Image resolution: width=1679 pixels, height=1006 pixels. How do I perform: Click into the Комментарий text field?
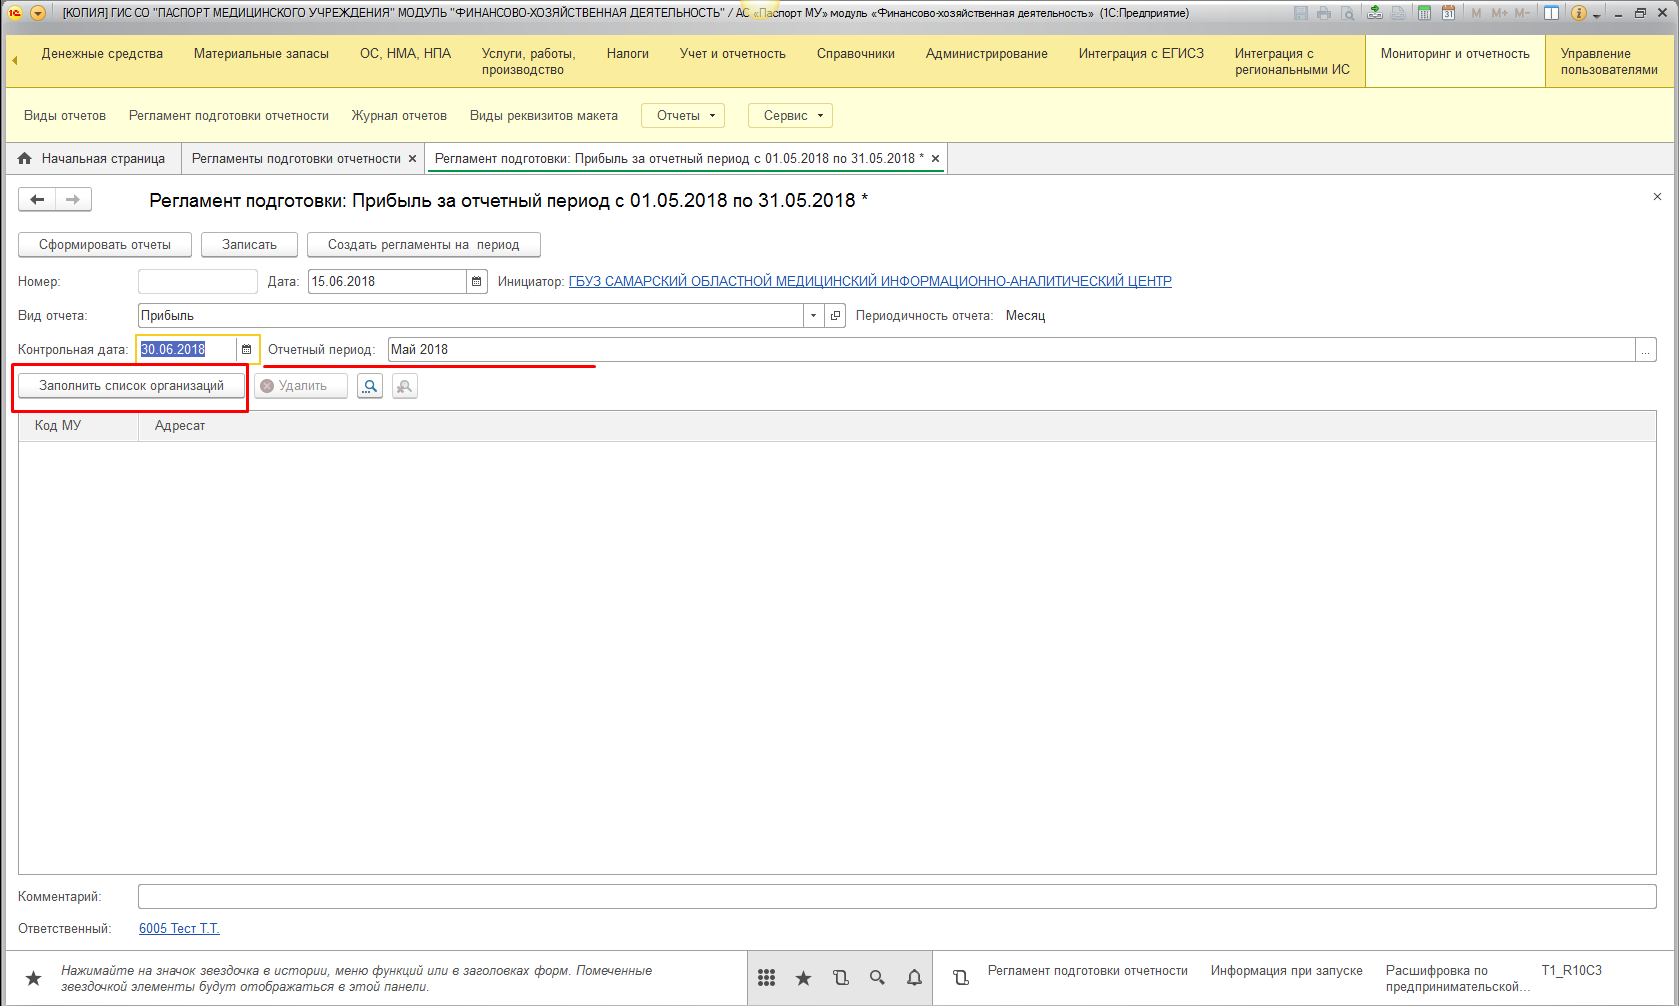[896, 897]
